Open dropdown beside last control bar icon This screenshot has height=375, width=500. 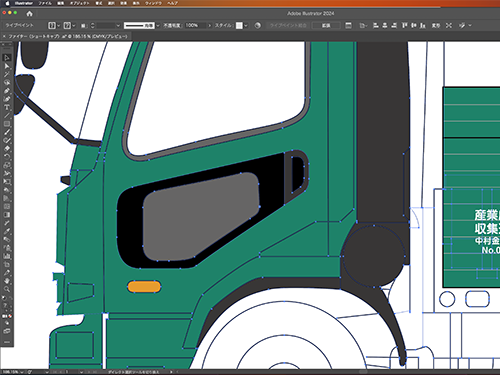pyautogui.click(x=470, y=25)
